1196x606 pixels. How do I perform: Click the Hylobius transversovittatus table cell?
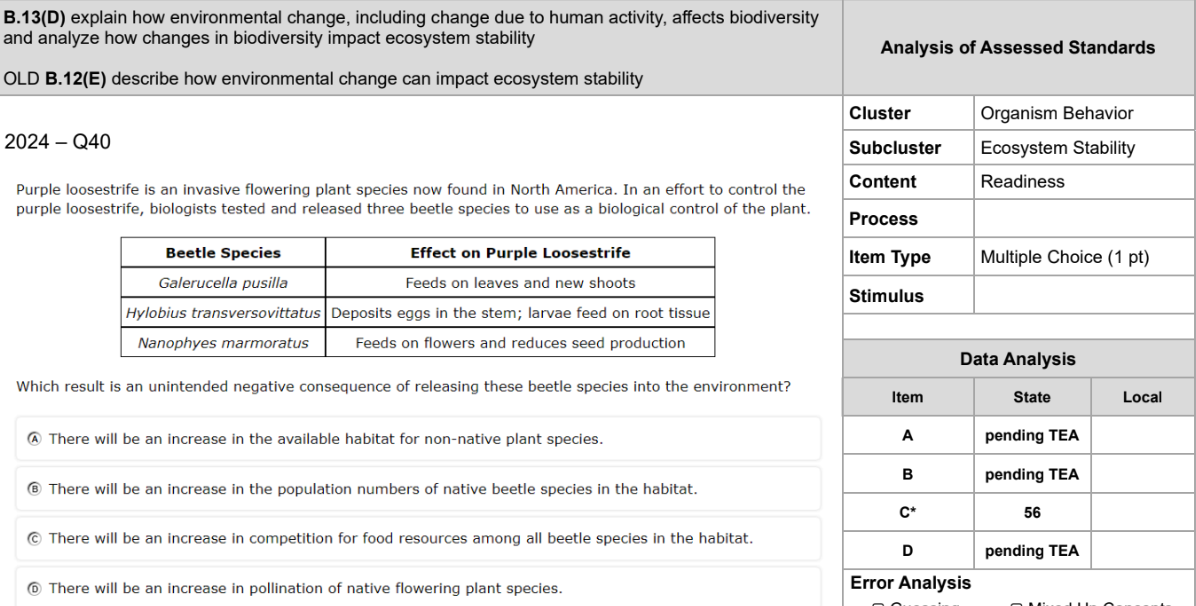223,313
